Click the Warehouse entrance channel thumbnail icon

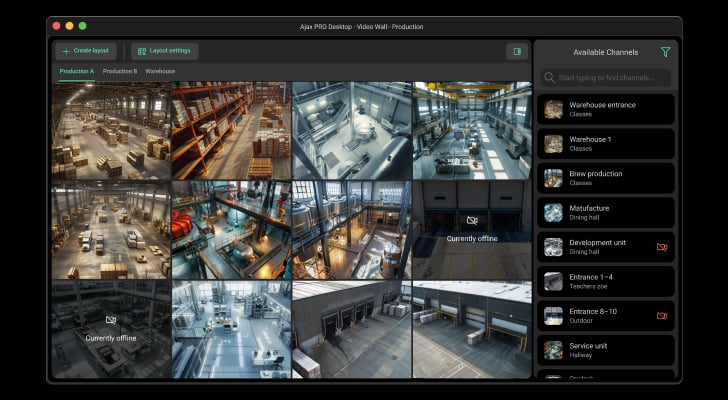[x=553, y=109]
